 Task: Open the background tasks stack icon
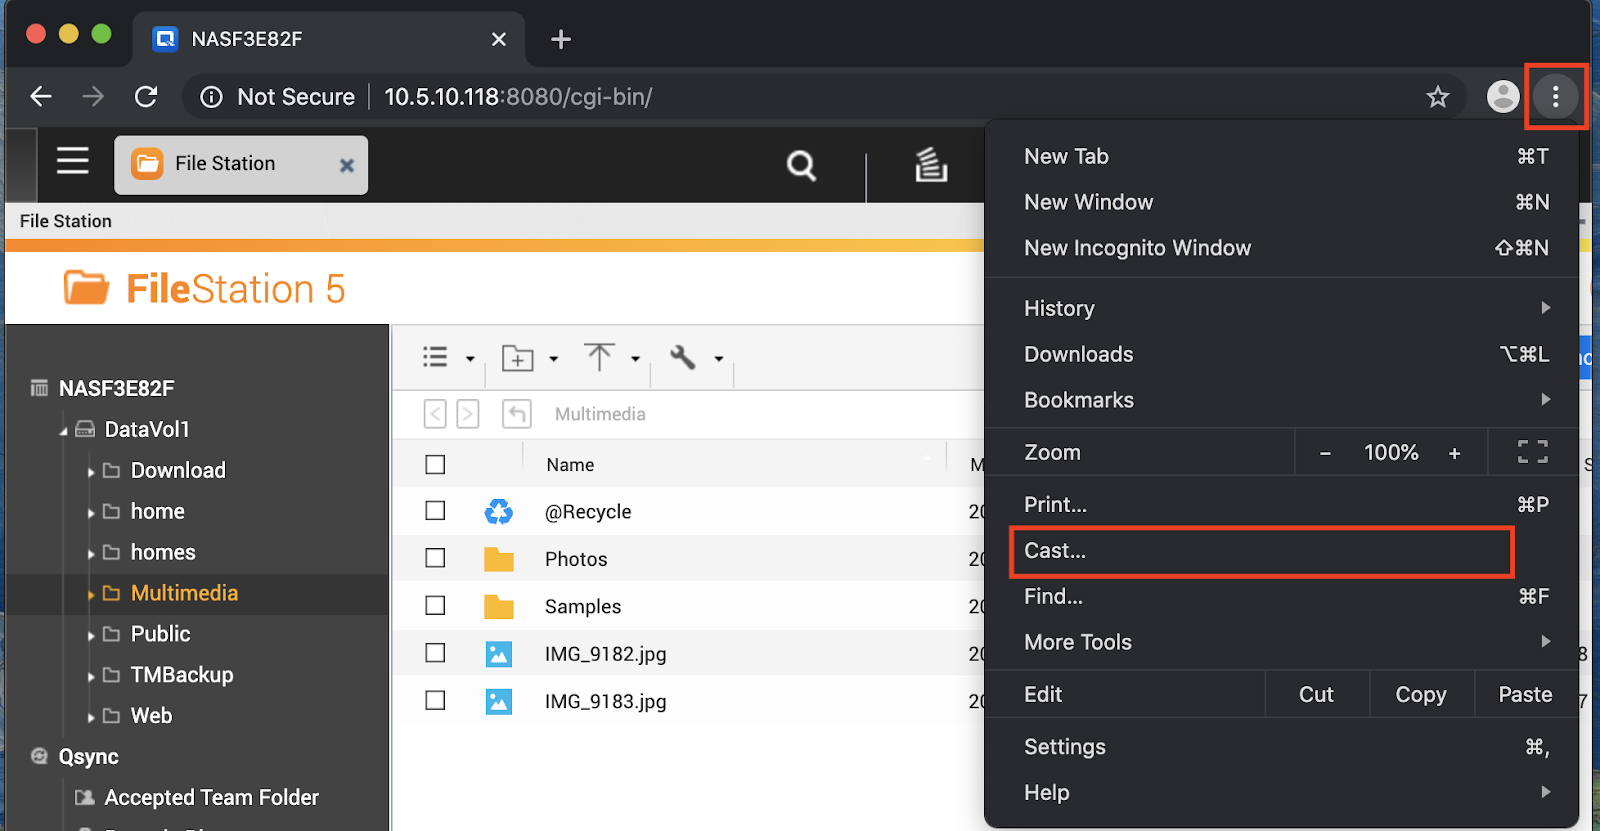(x=930, y=165)
